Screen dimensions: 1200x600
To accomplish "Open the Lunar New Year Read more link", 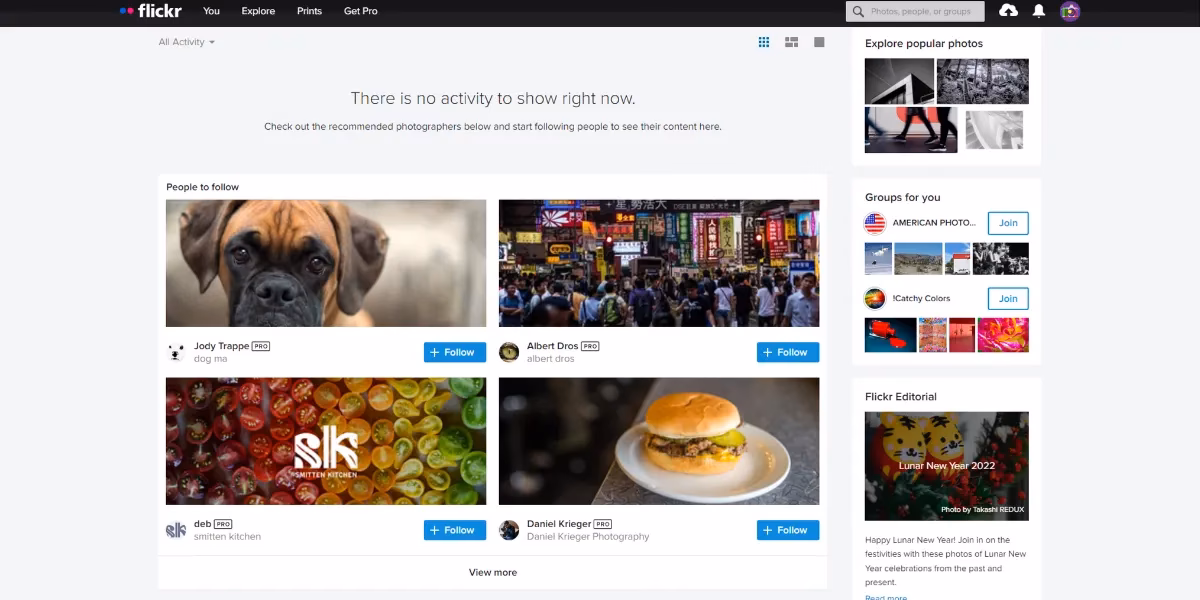I will coord(884,596).
